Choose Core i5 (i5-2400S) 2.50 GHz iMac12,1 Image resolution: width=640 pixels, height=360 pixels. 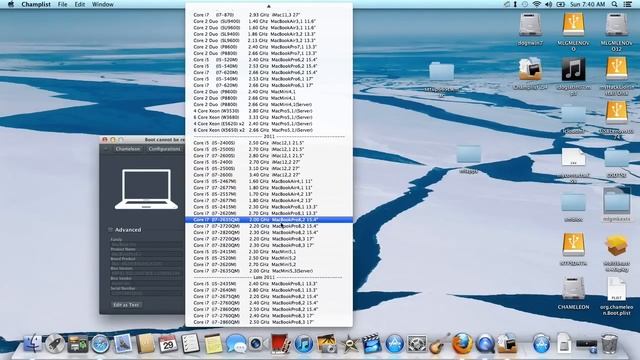click(x=269, y=143)
